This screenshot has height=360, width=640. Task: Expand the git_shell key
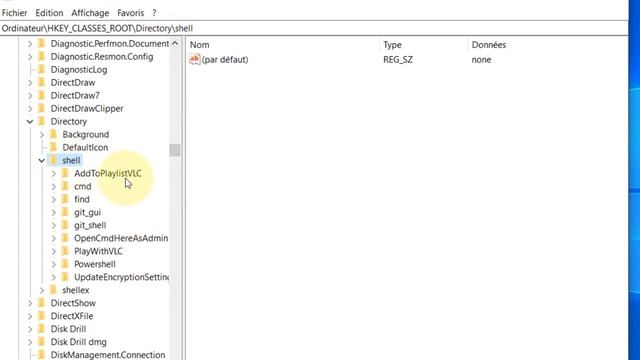(x=53, y=225)
